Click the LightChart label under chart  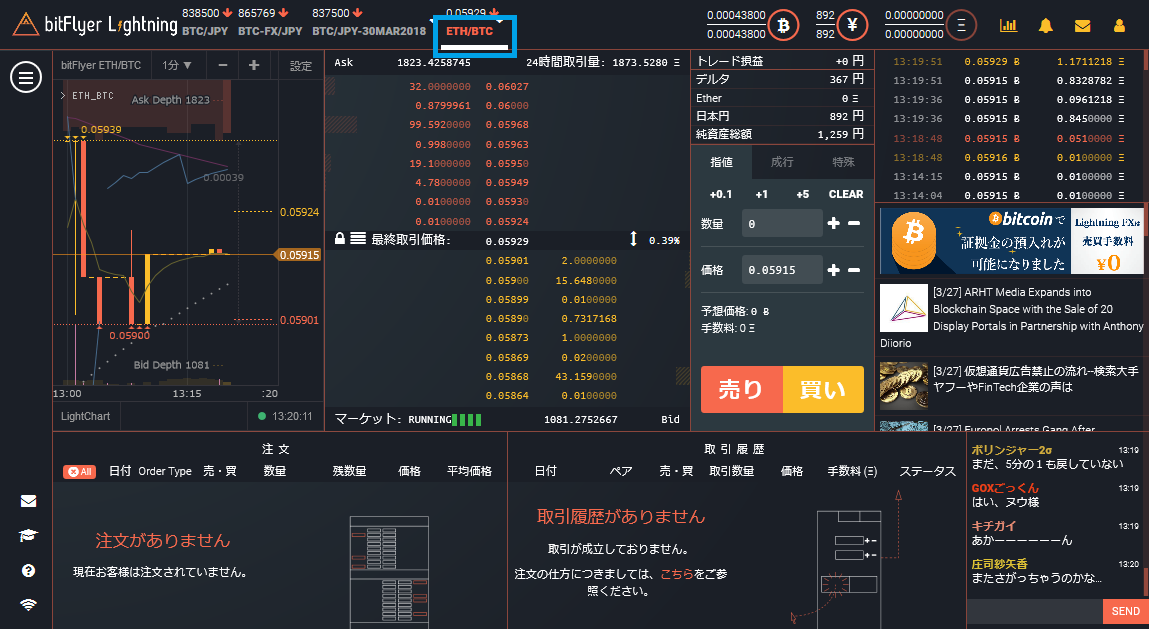coord(85,416)
